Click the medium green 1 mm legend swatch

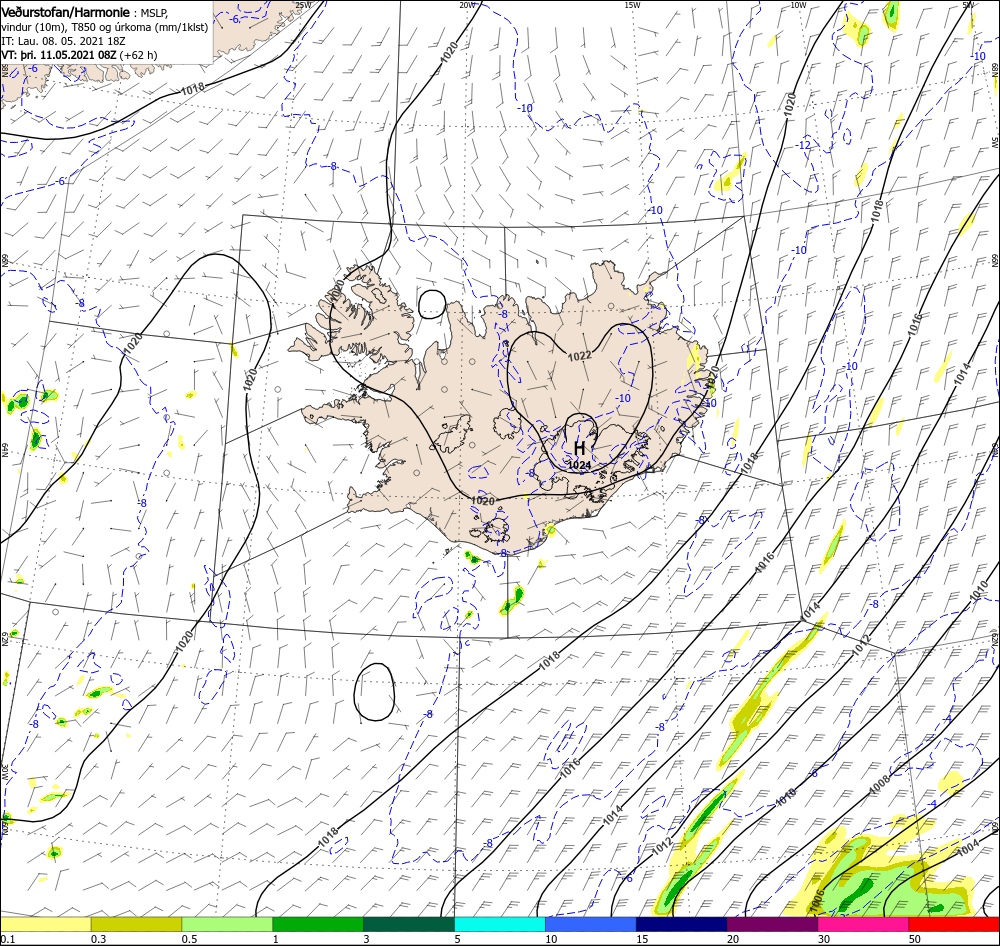pyautogui.click(x=318, y=924)
